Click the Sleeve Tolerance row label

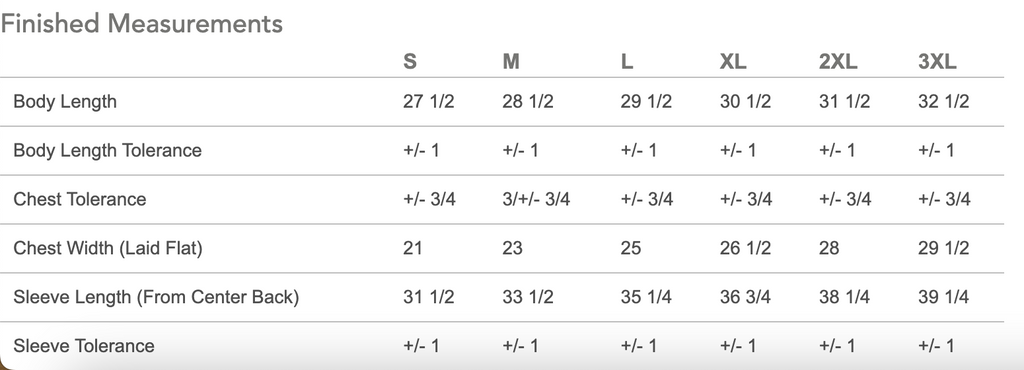(84, 346)
